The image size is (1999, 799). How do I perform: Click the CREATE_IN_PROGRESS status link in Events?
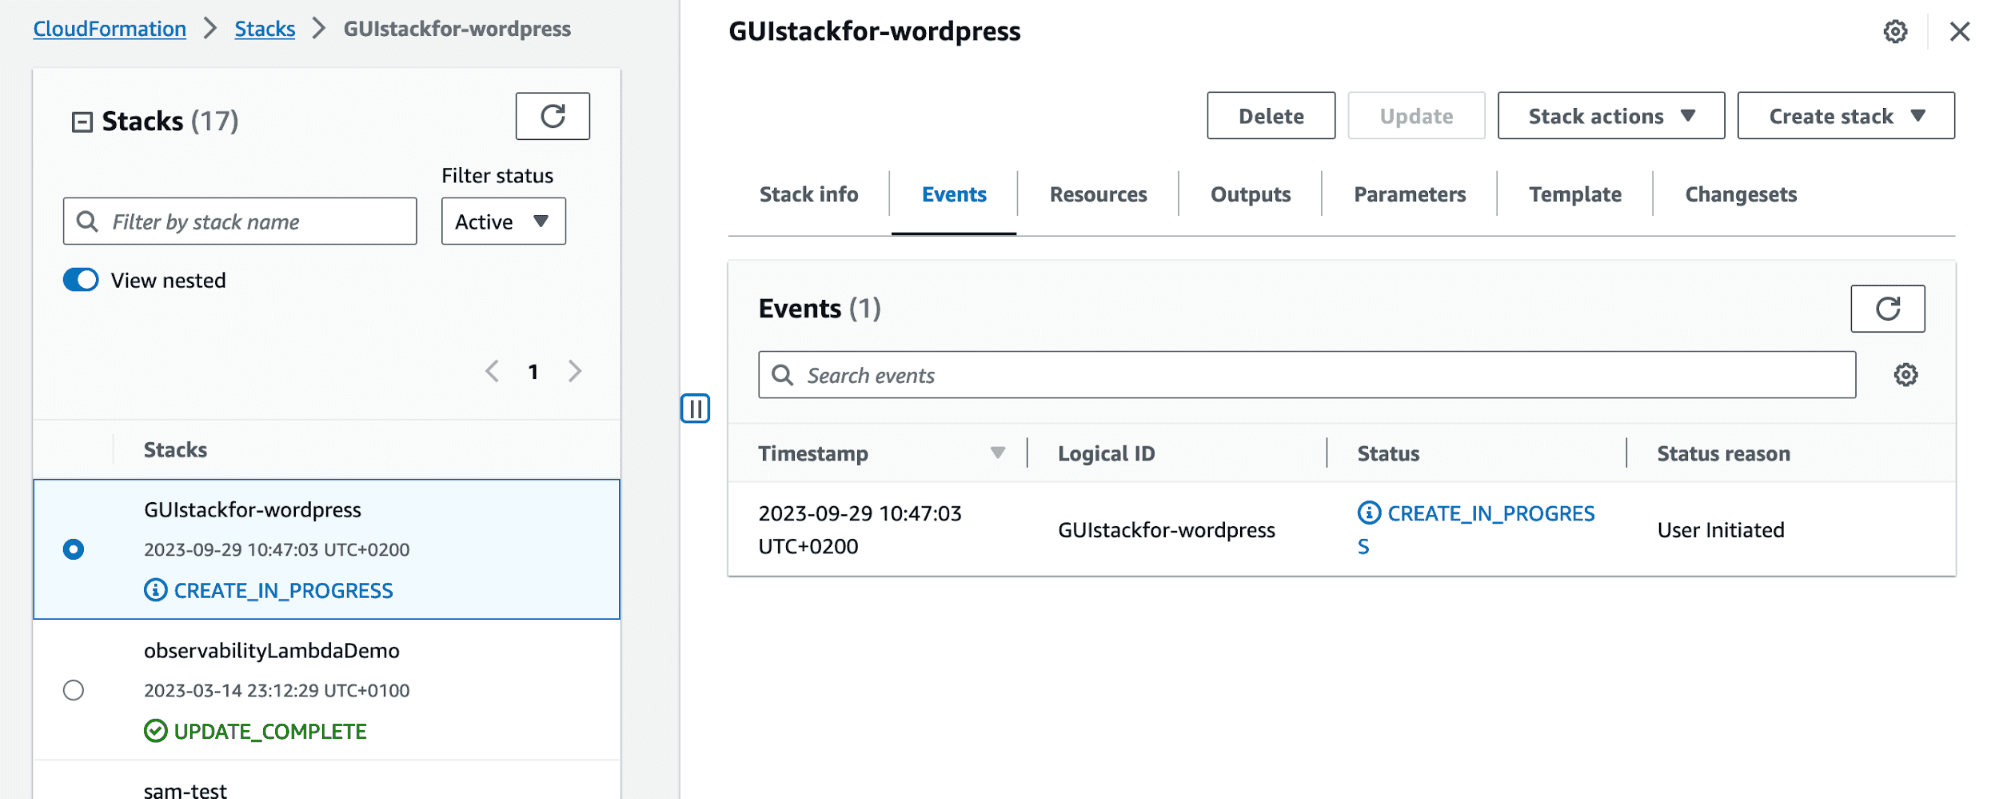pos(1476,530)
